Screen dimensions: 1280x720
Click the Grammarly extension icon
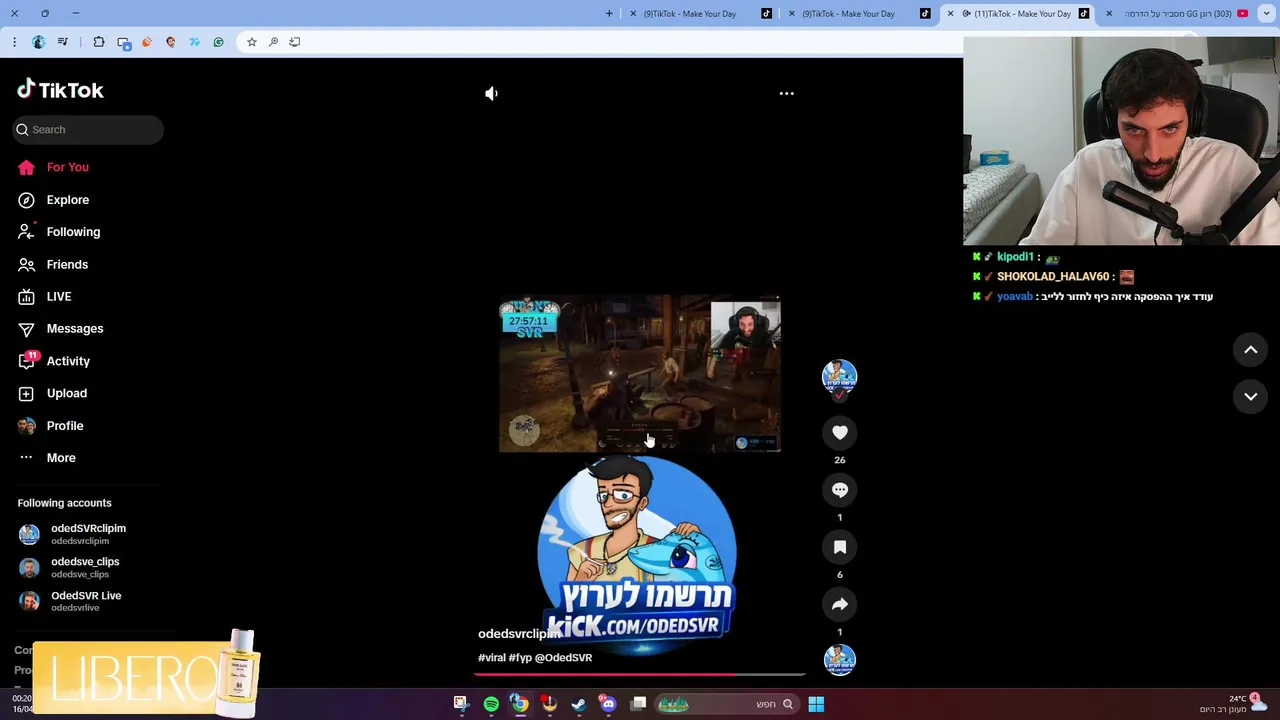click(219, 42)
